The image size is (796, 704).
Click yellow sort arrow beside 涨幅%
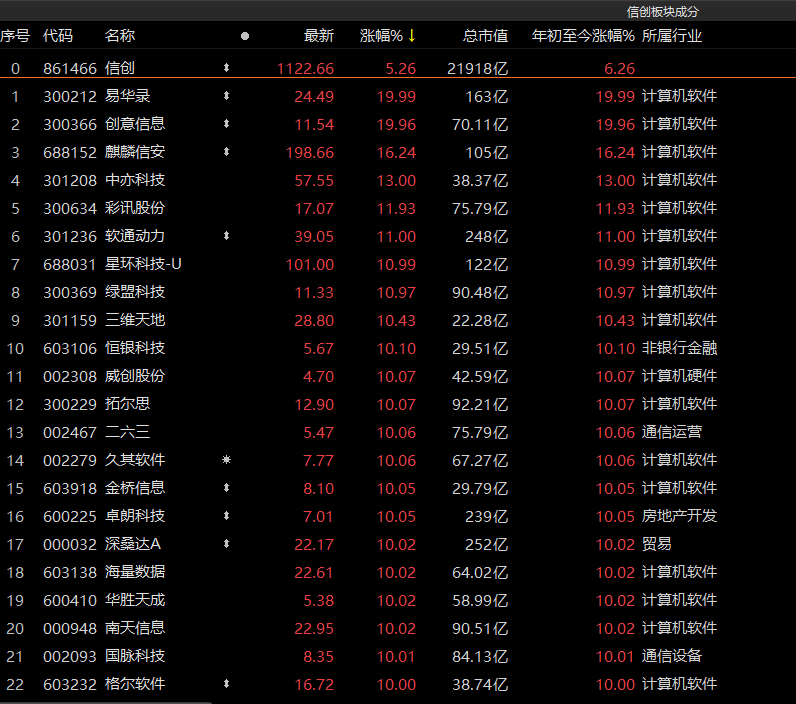[x=412, y=36]
